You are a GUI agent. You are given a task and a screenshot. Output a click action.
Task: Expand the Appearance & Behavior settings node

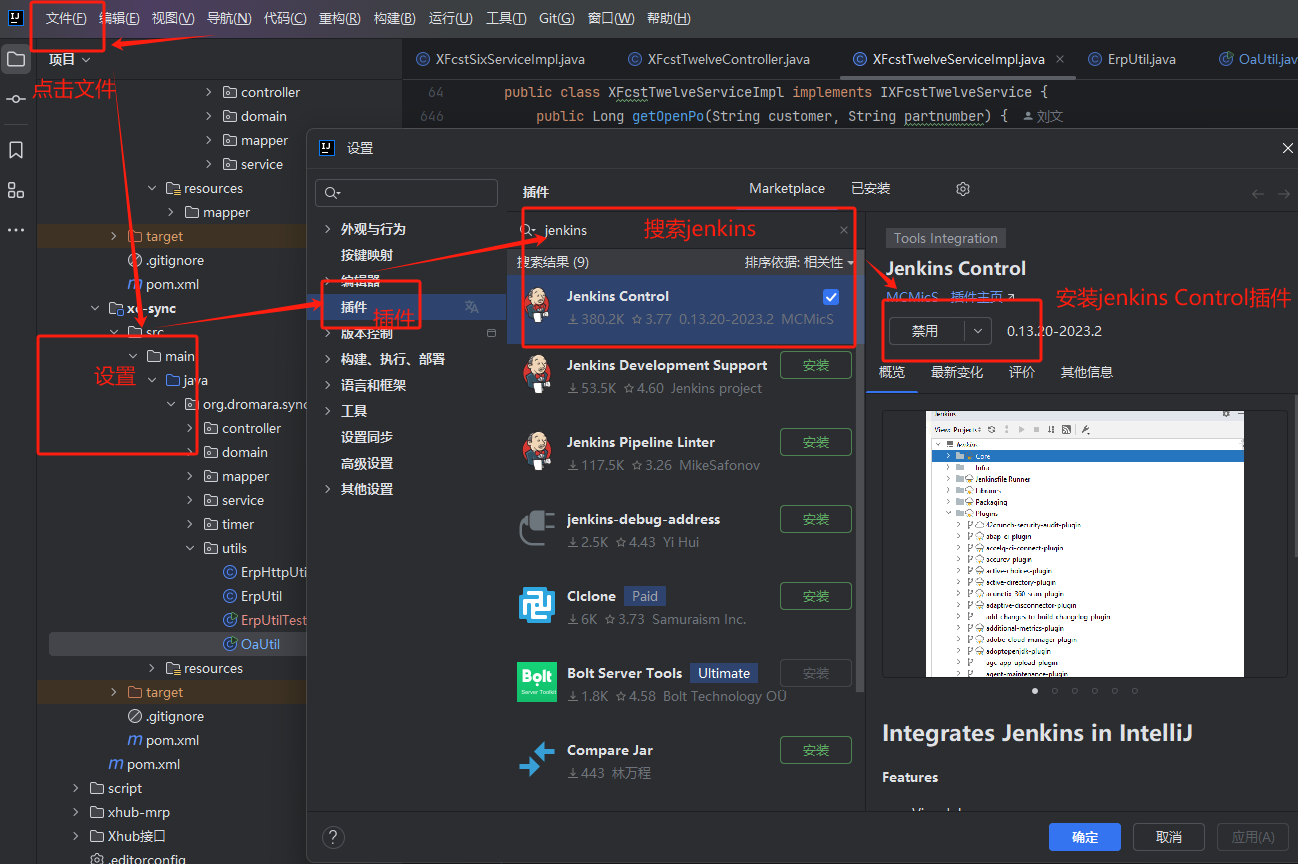click(327, 229)
